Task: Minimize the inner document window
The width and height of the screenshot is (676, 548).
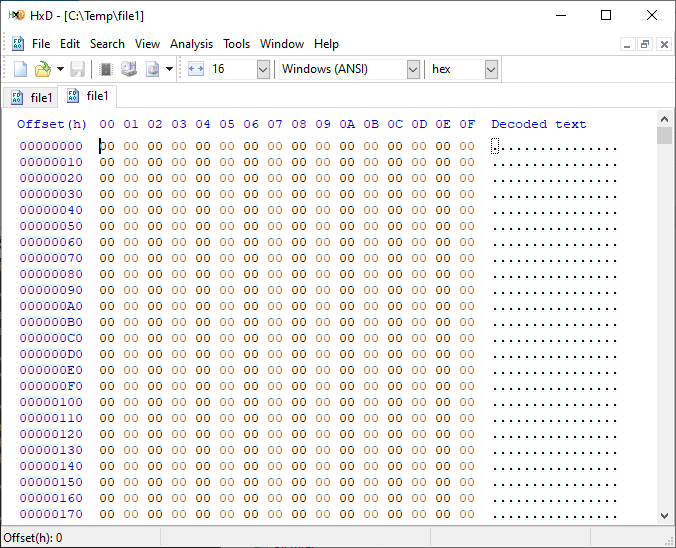Action: pyautogui.click(x=627, y=44)
